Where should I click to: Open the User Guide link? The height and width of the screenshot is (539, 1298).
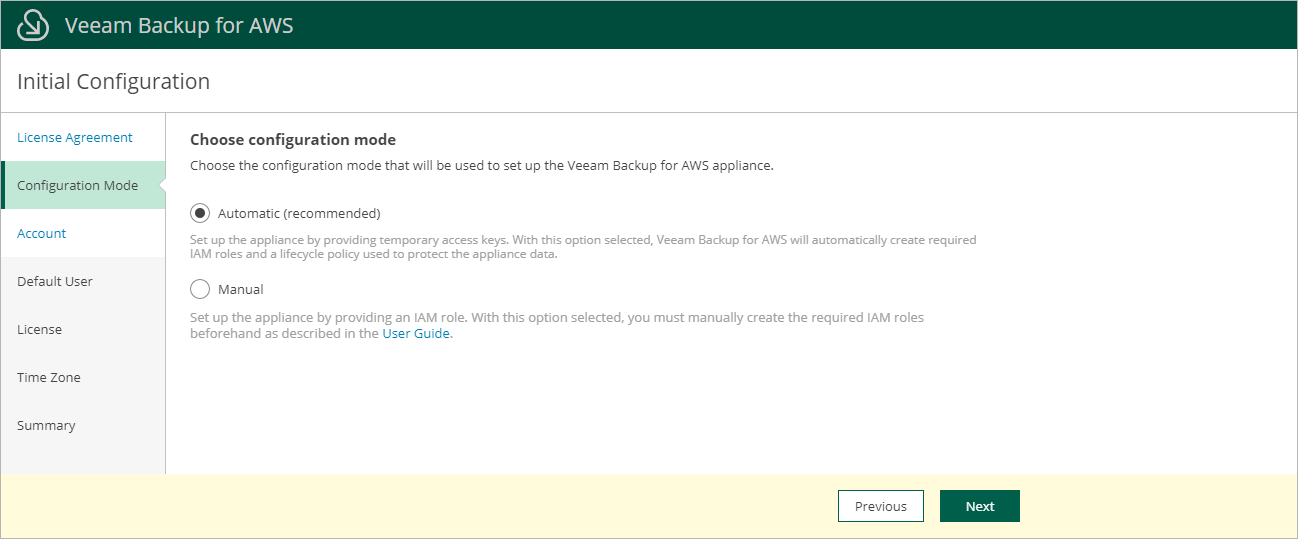point(417,334)
